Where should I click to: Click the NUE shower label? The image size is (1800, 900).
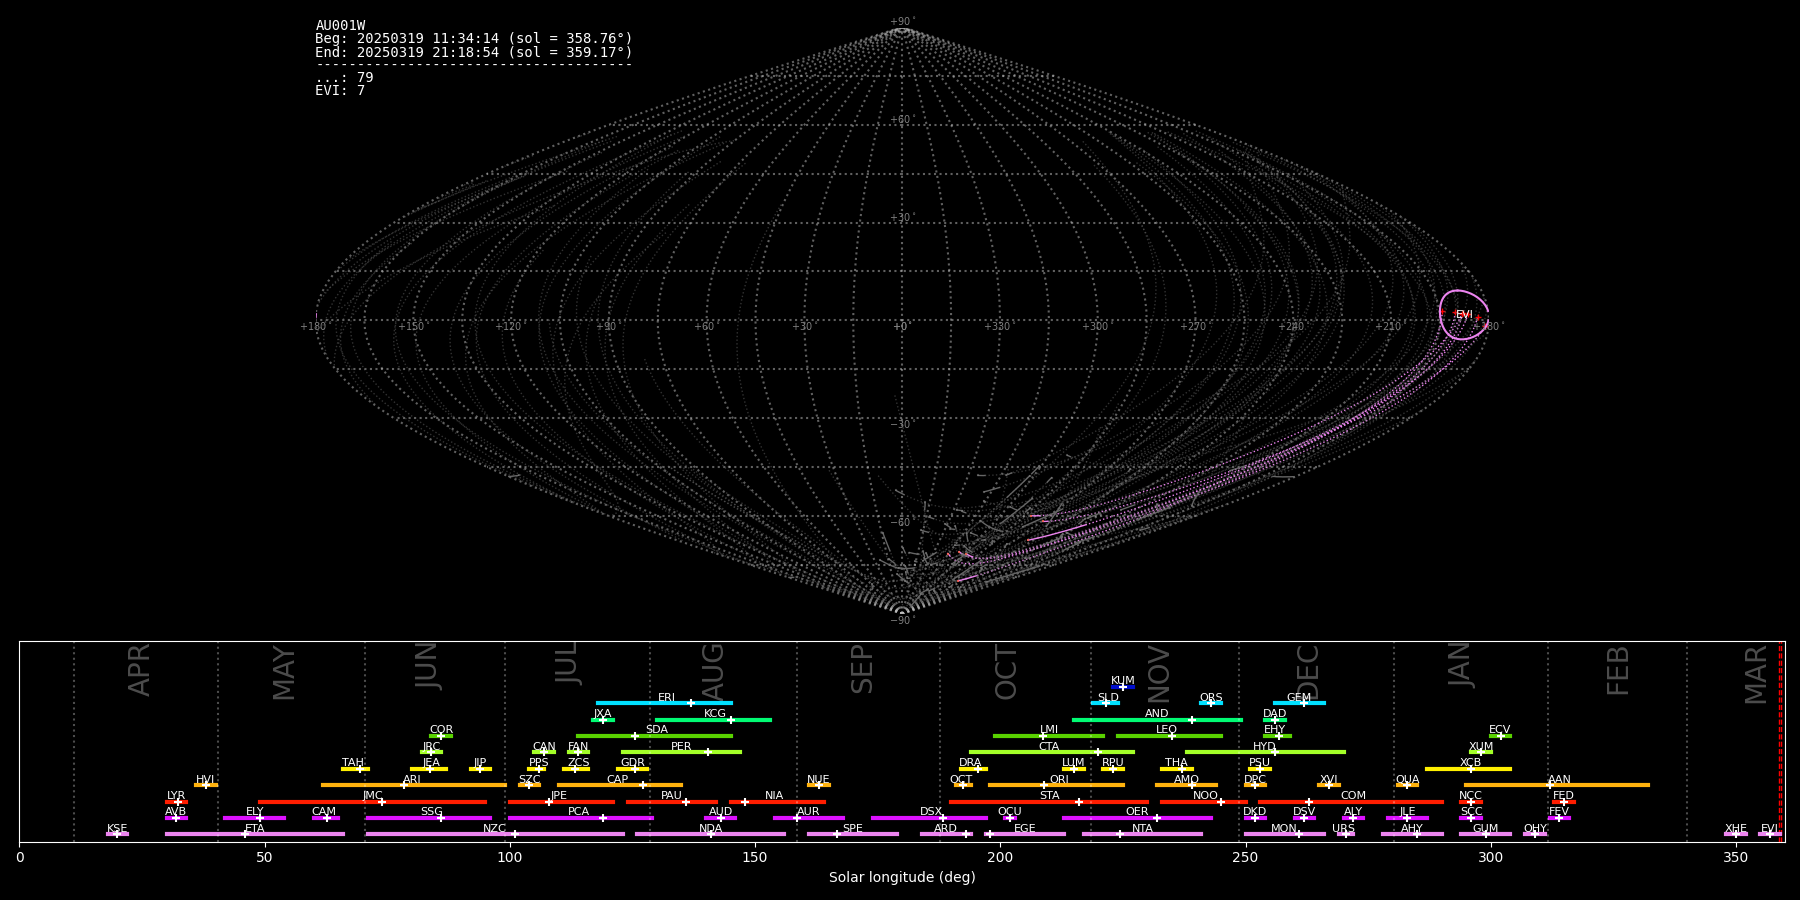(x=818, y=780)
